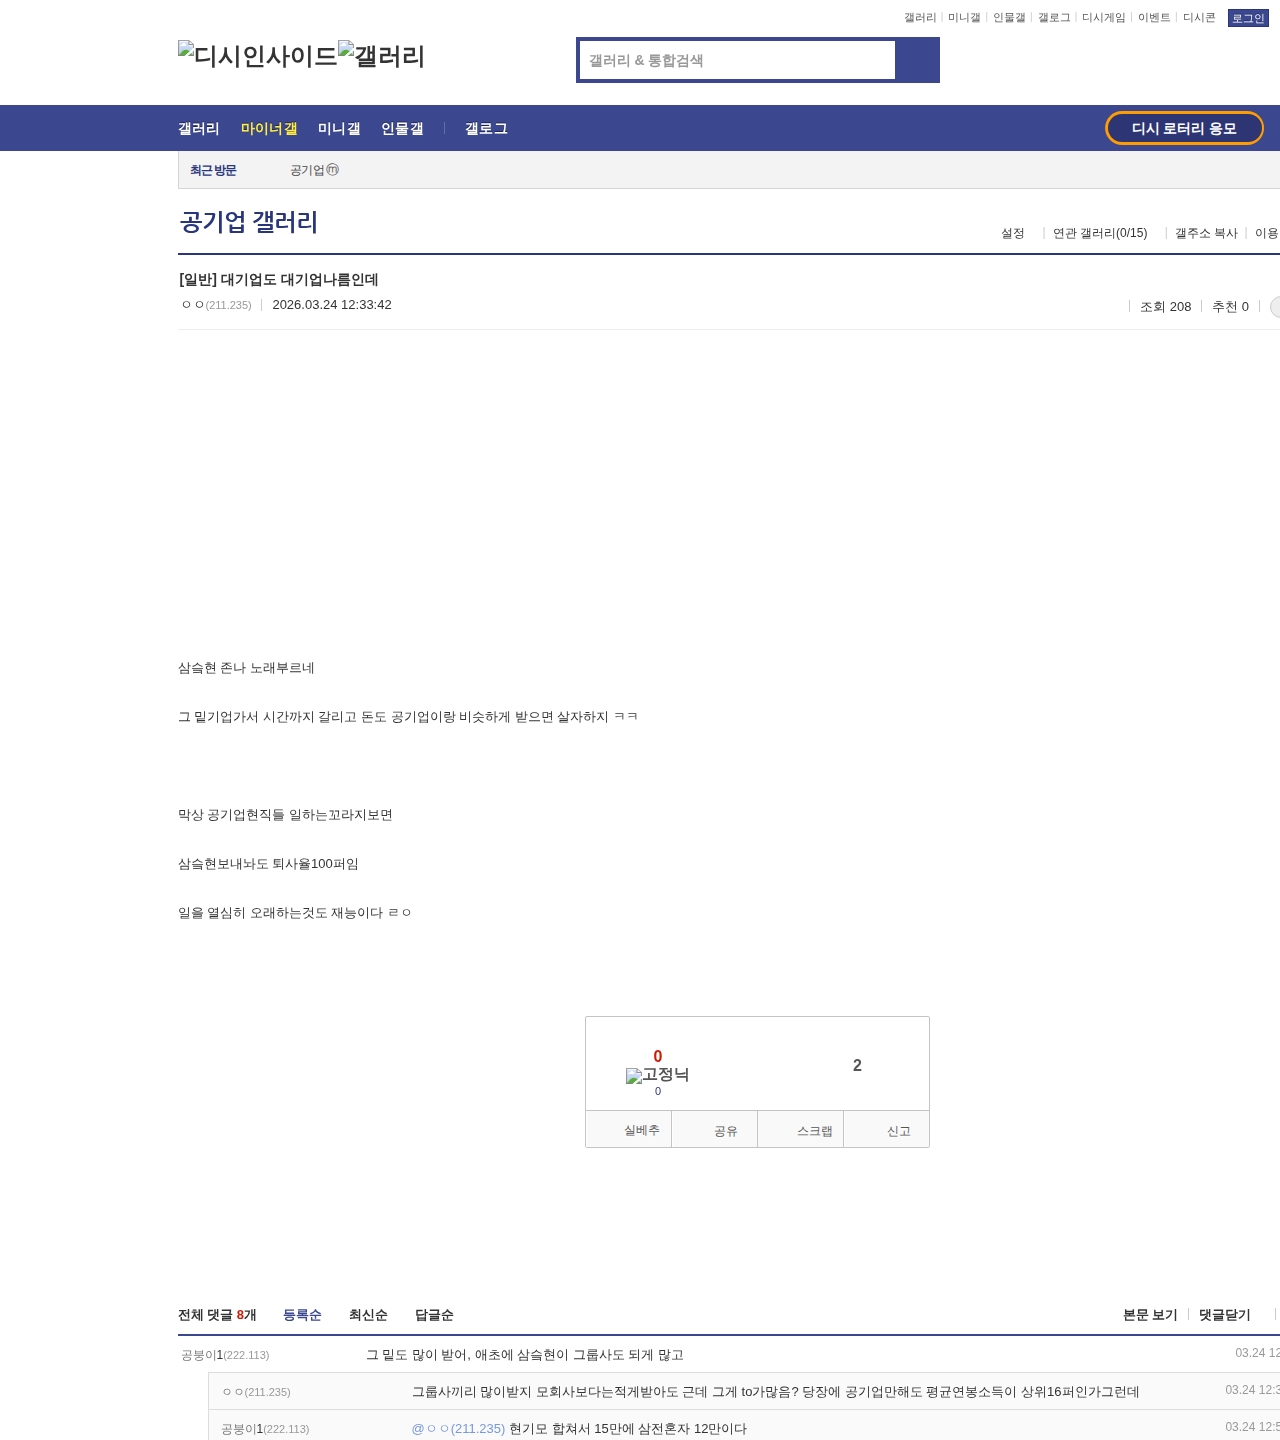
Task: Click the reply text 현기모 합쳐서 15만에 삼전혼자 12만이다
Action: [628, 1429]
